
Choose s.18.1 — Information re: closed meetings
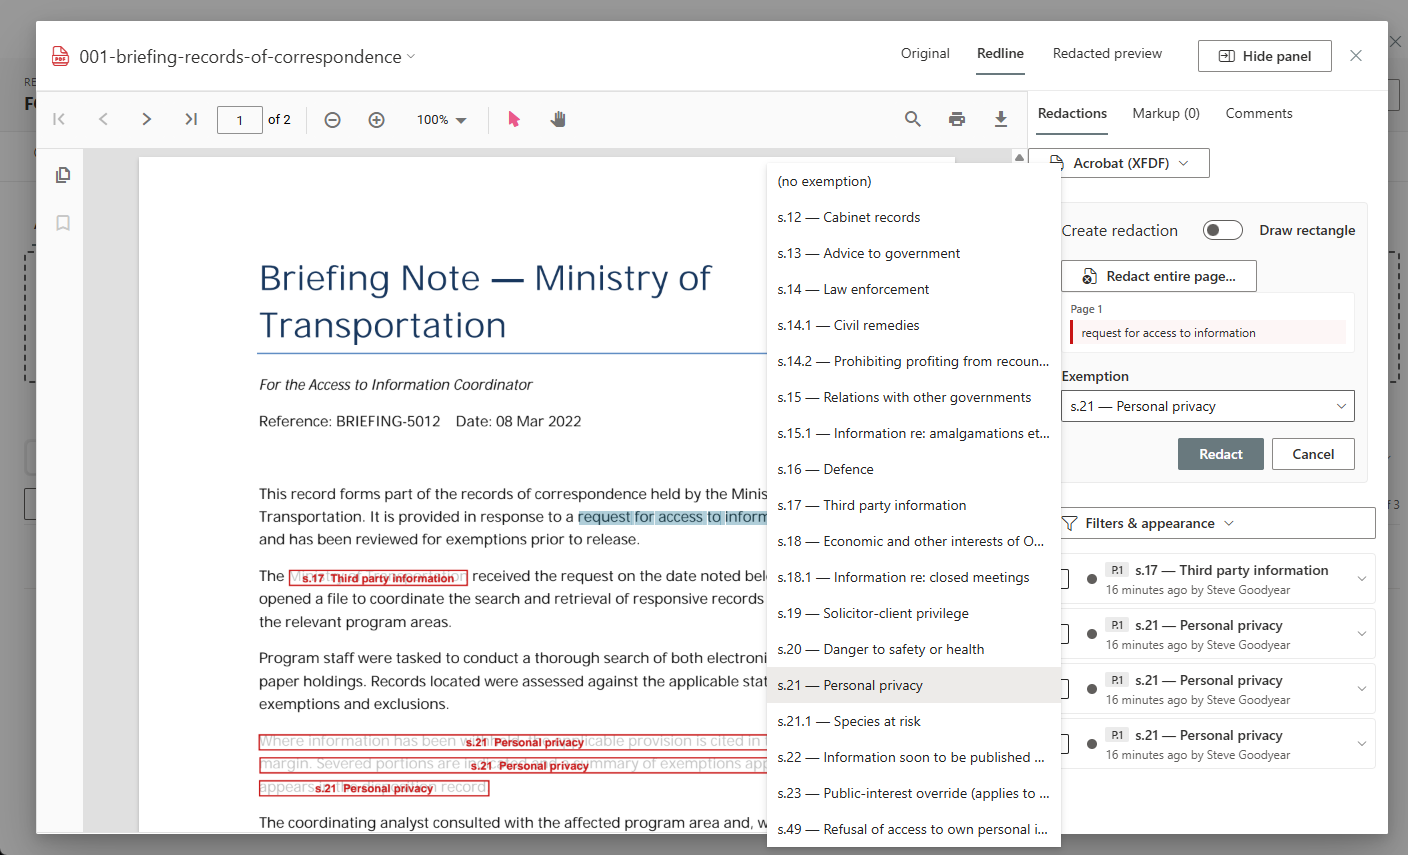click(x=914, y=577)
